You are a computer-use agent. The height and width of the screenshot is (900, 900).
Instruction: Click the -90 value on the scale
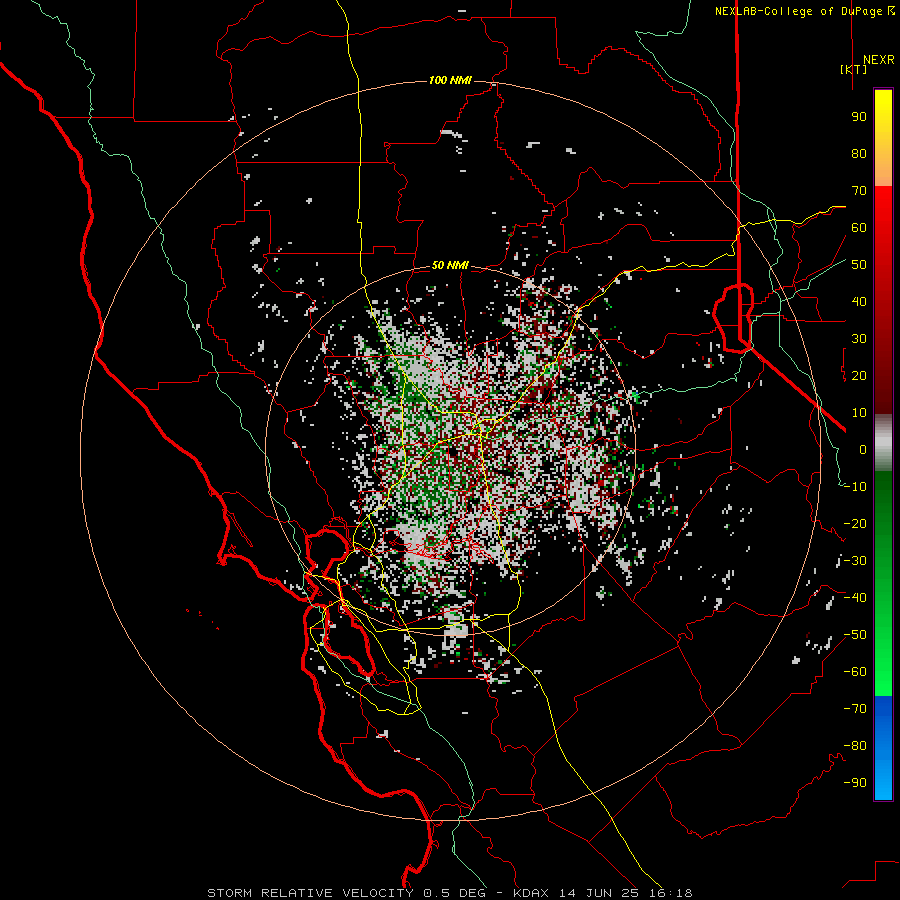855,783
